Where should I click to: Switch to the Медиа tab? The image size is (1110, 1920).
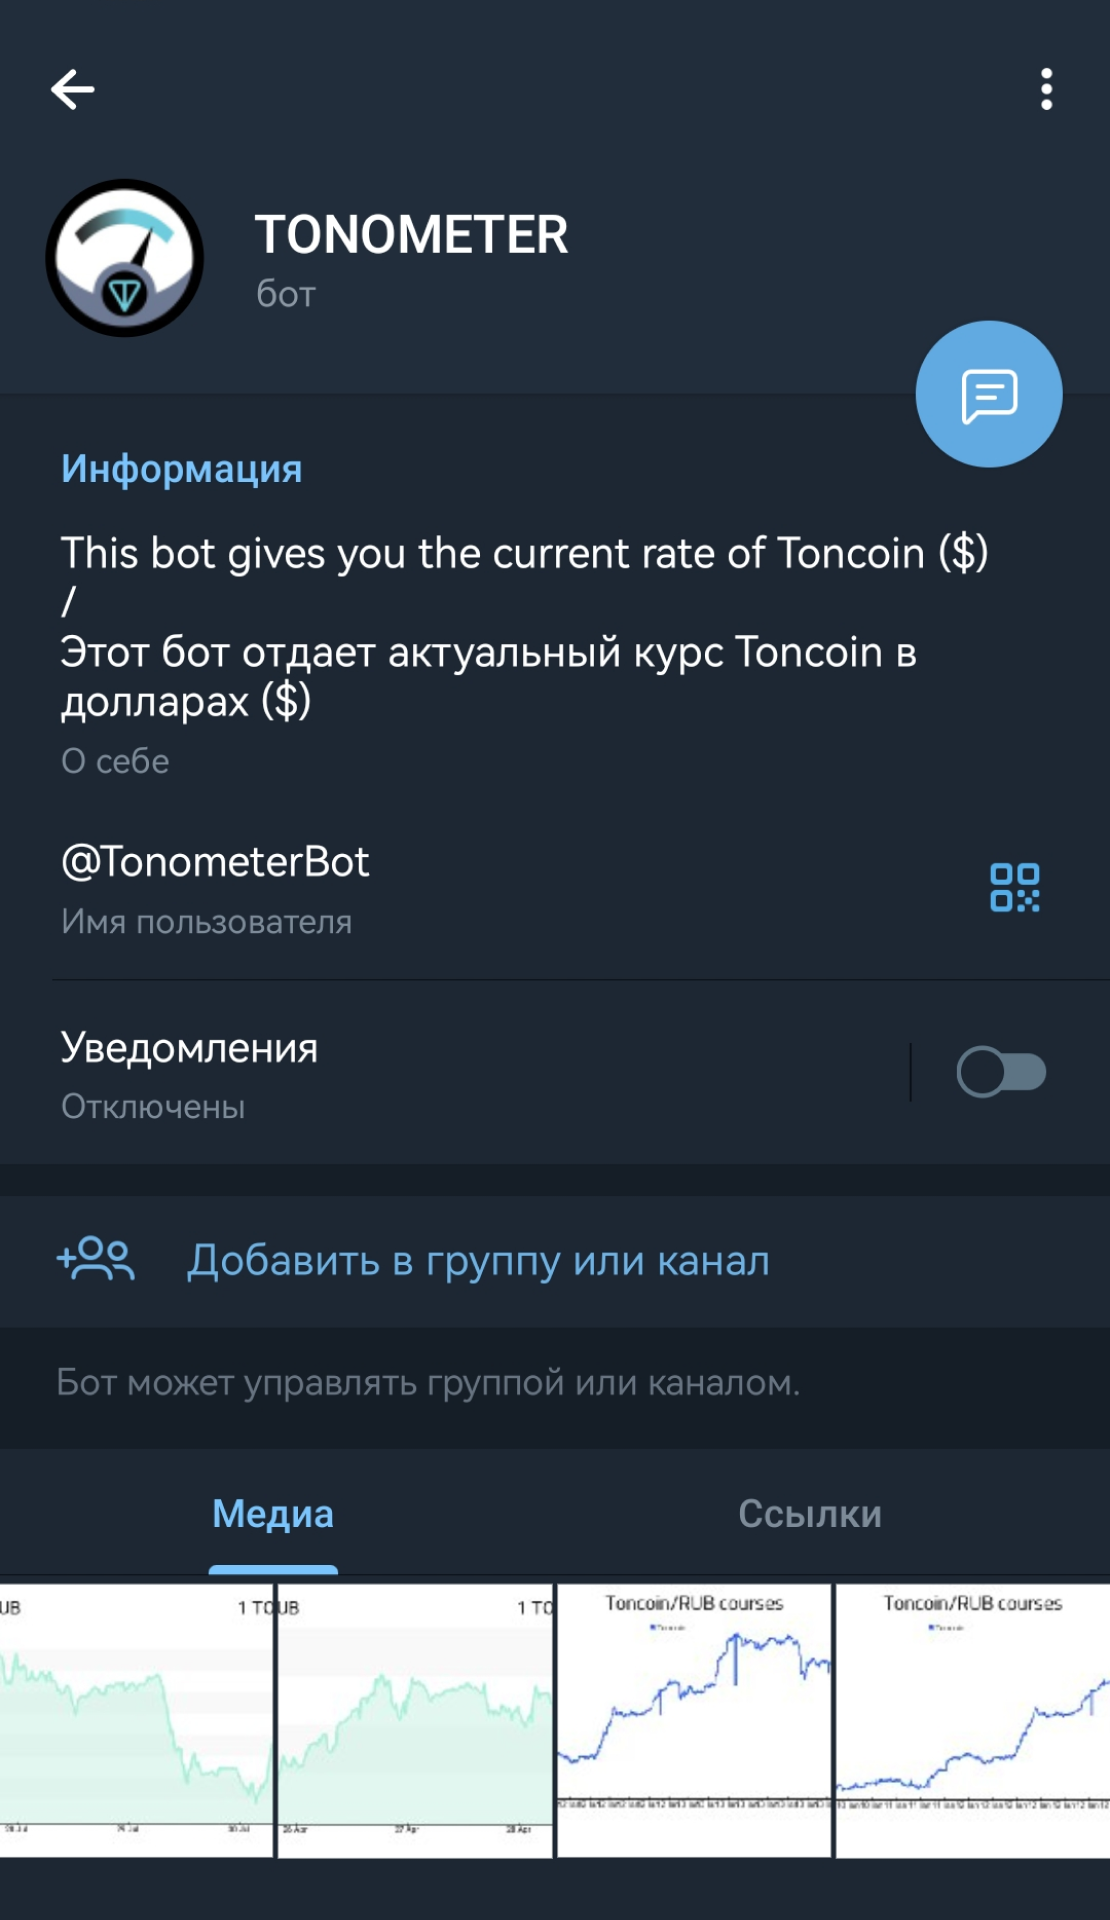pyautogui.click(x=273, y=1514)
